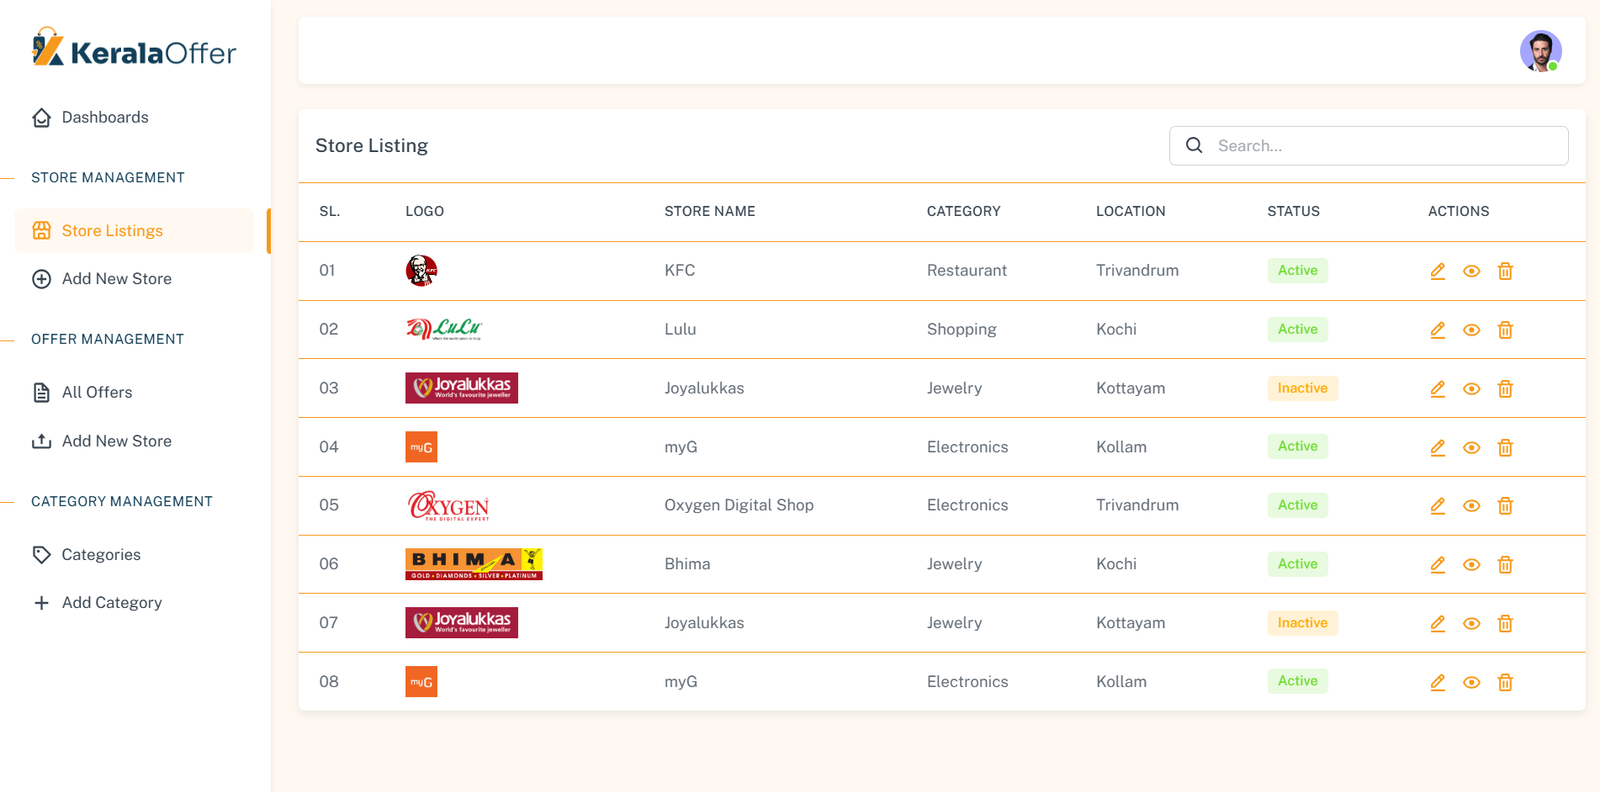The image size is (1600, 792).
Task: Click the search magnifier icon
Action: (x=1194, y=146)
